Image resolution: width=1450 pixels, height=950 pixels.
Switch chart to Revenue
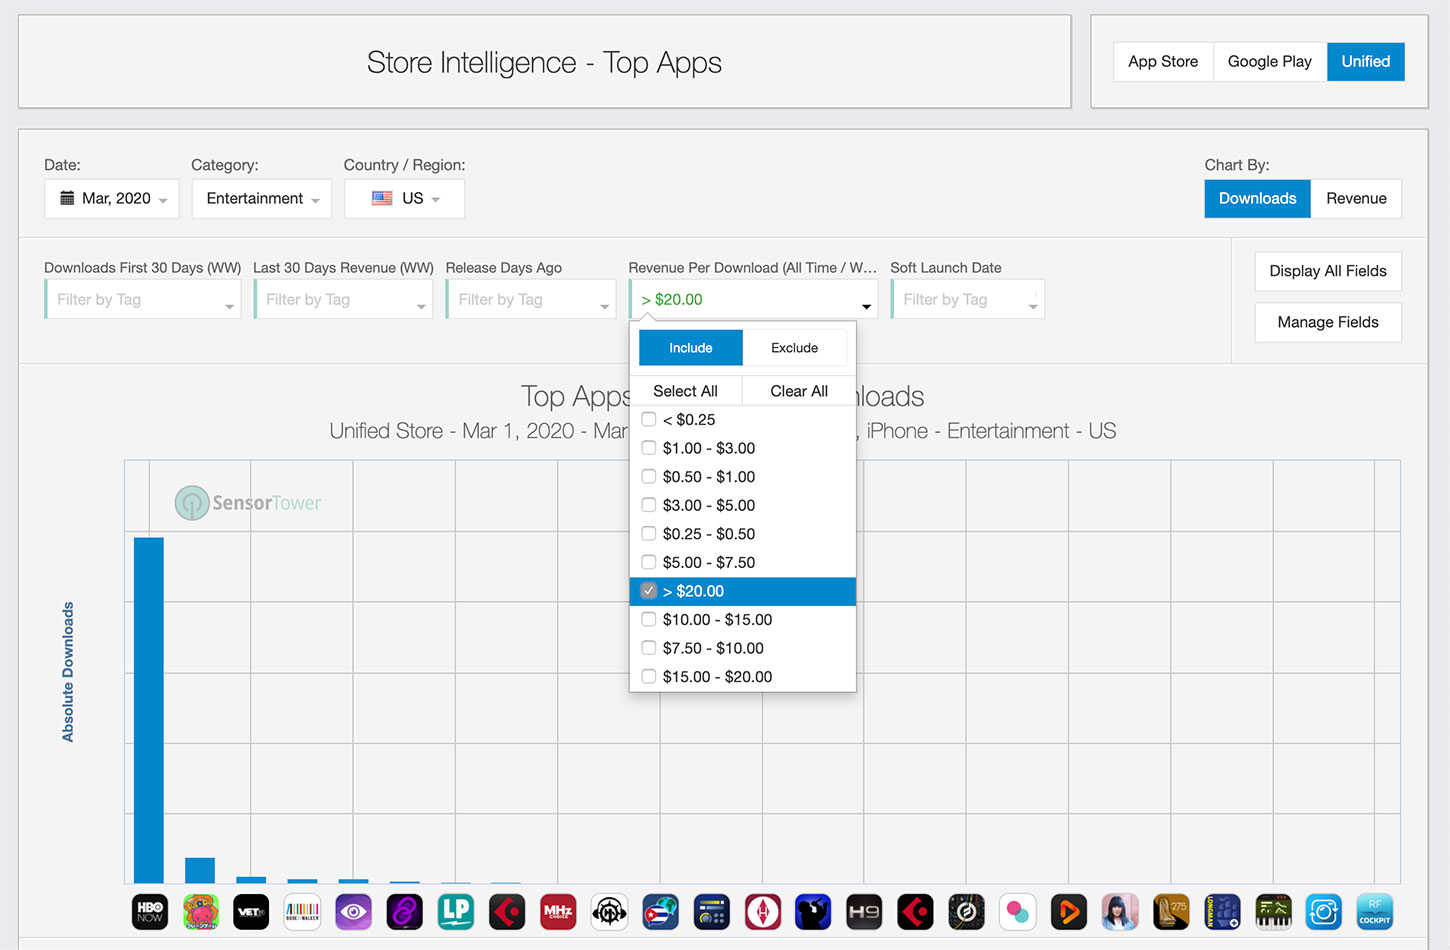pyautogui.click(x=1356, y=198)
